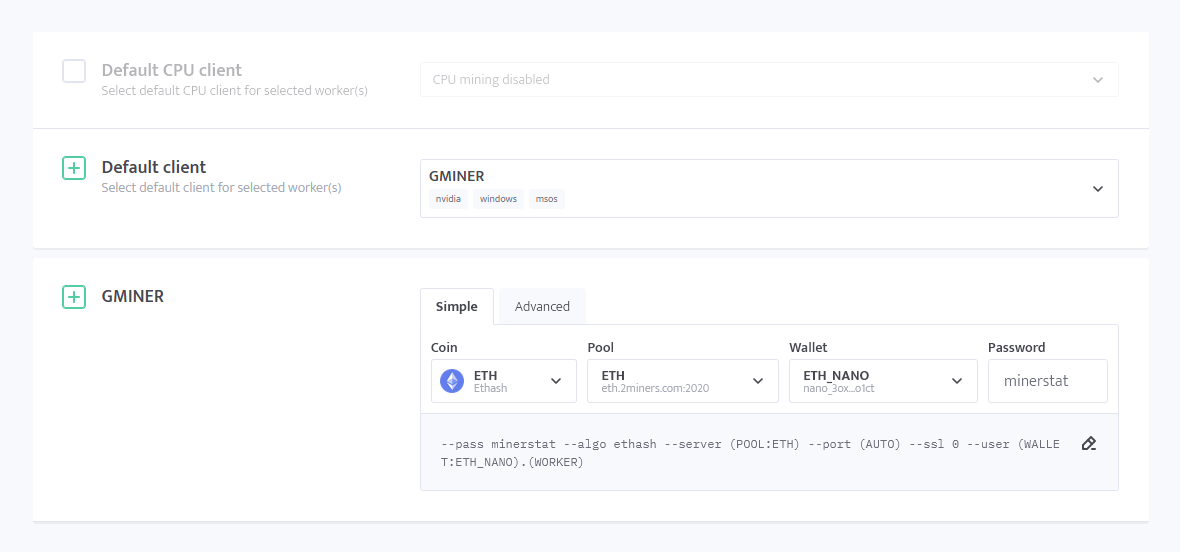This screenshot has width=1180, height=552.
Task: Click the nvidia tag under GMINER
Action: (449, 199)
